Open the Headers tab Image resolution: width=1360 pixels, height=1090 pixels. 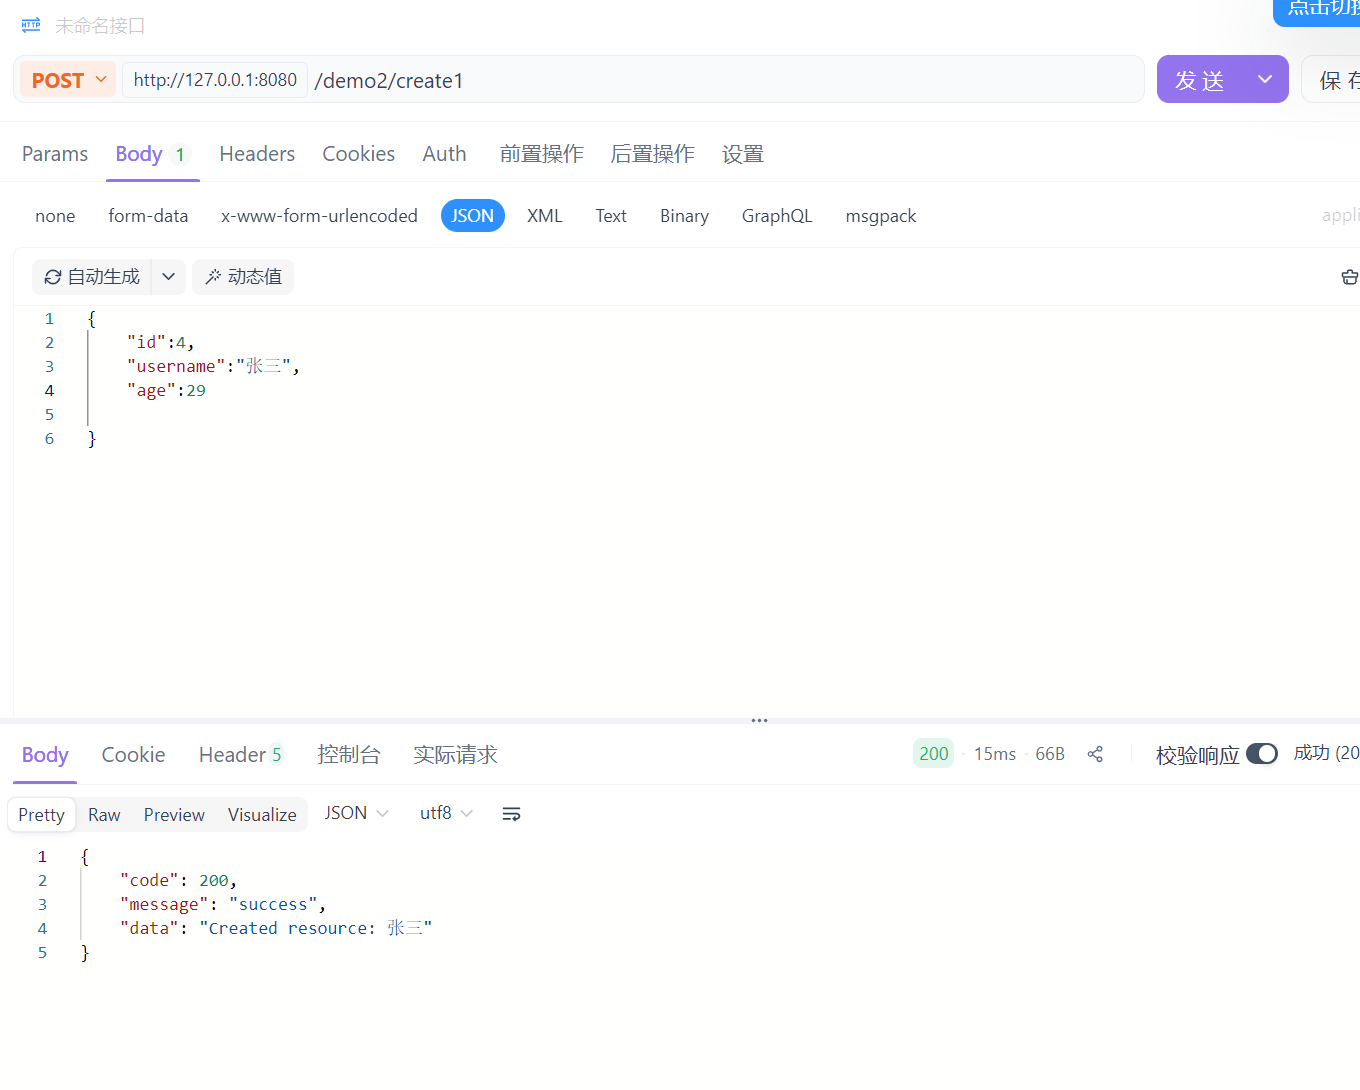[257, 154]
